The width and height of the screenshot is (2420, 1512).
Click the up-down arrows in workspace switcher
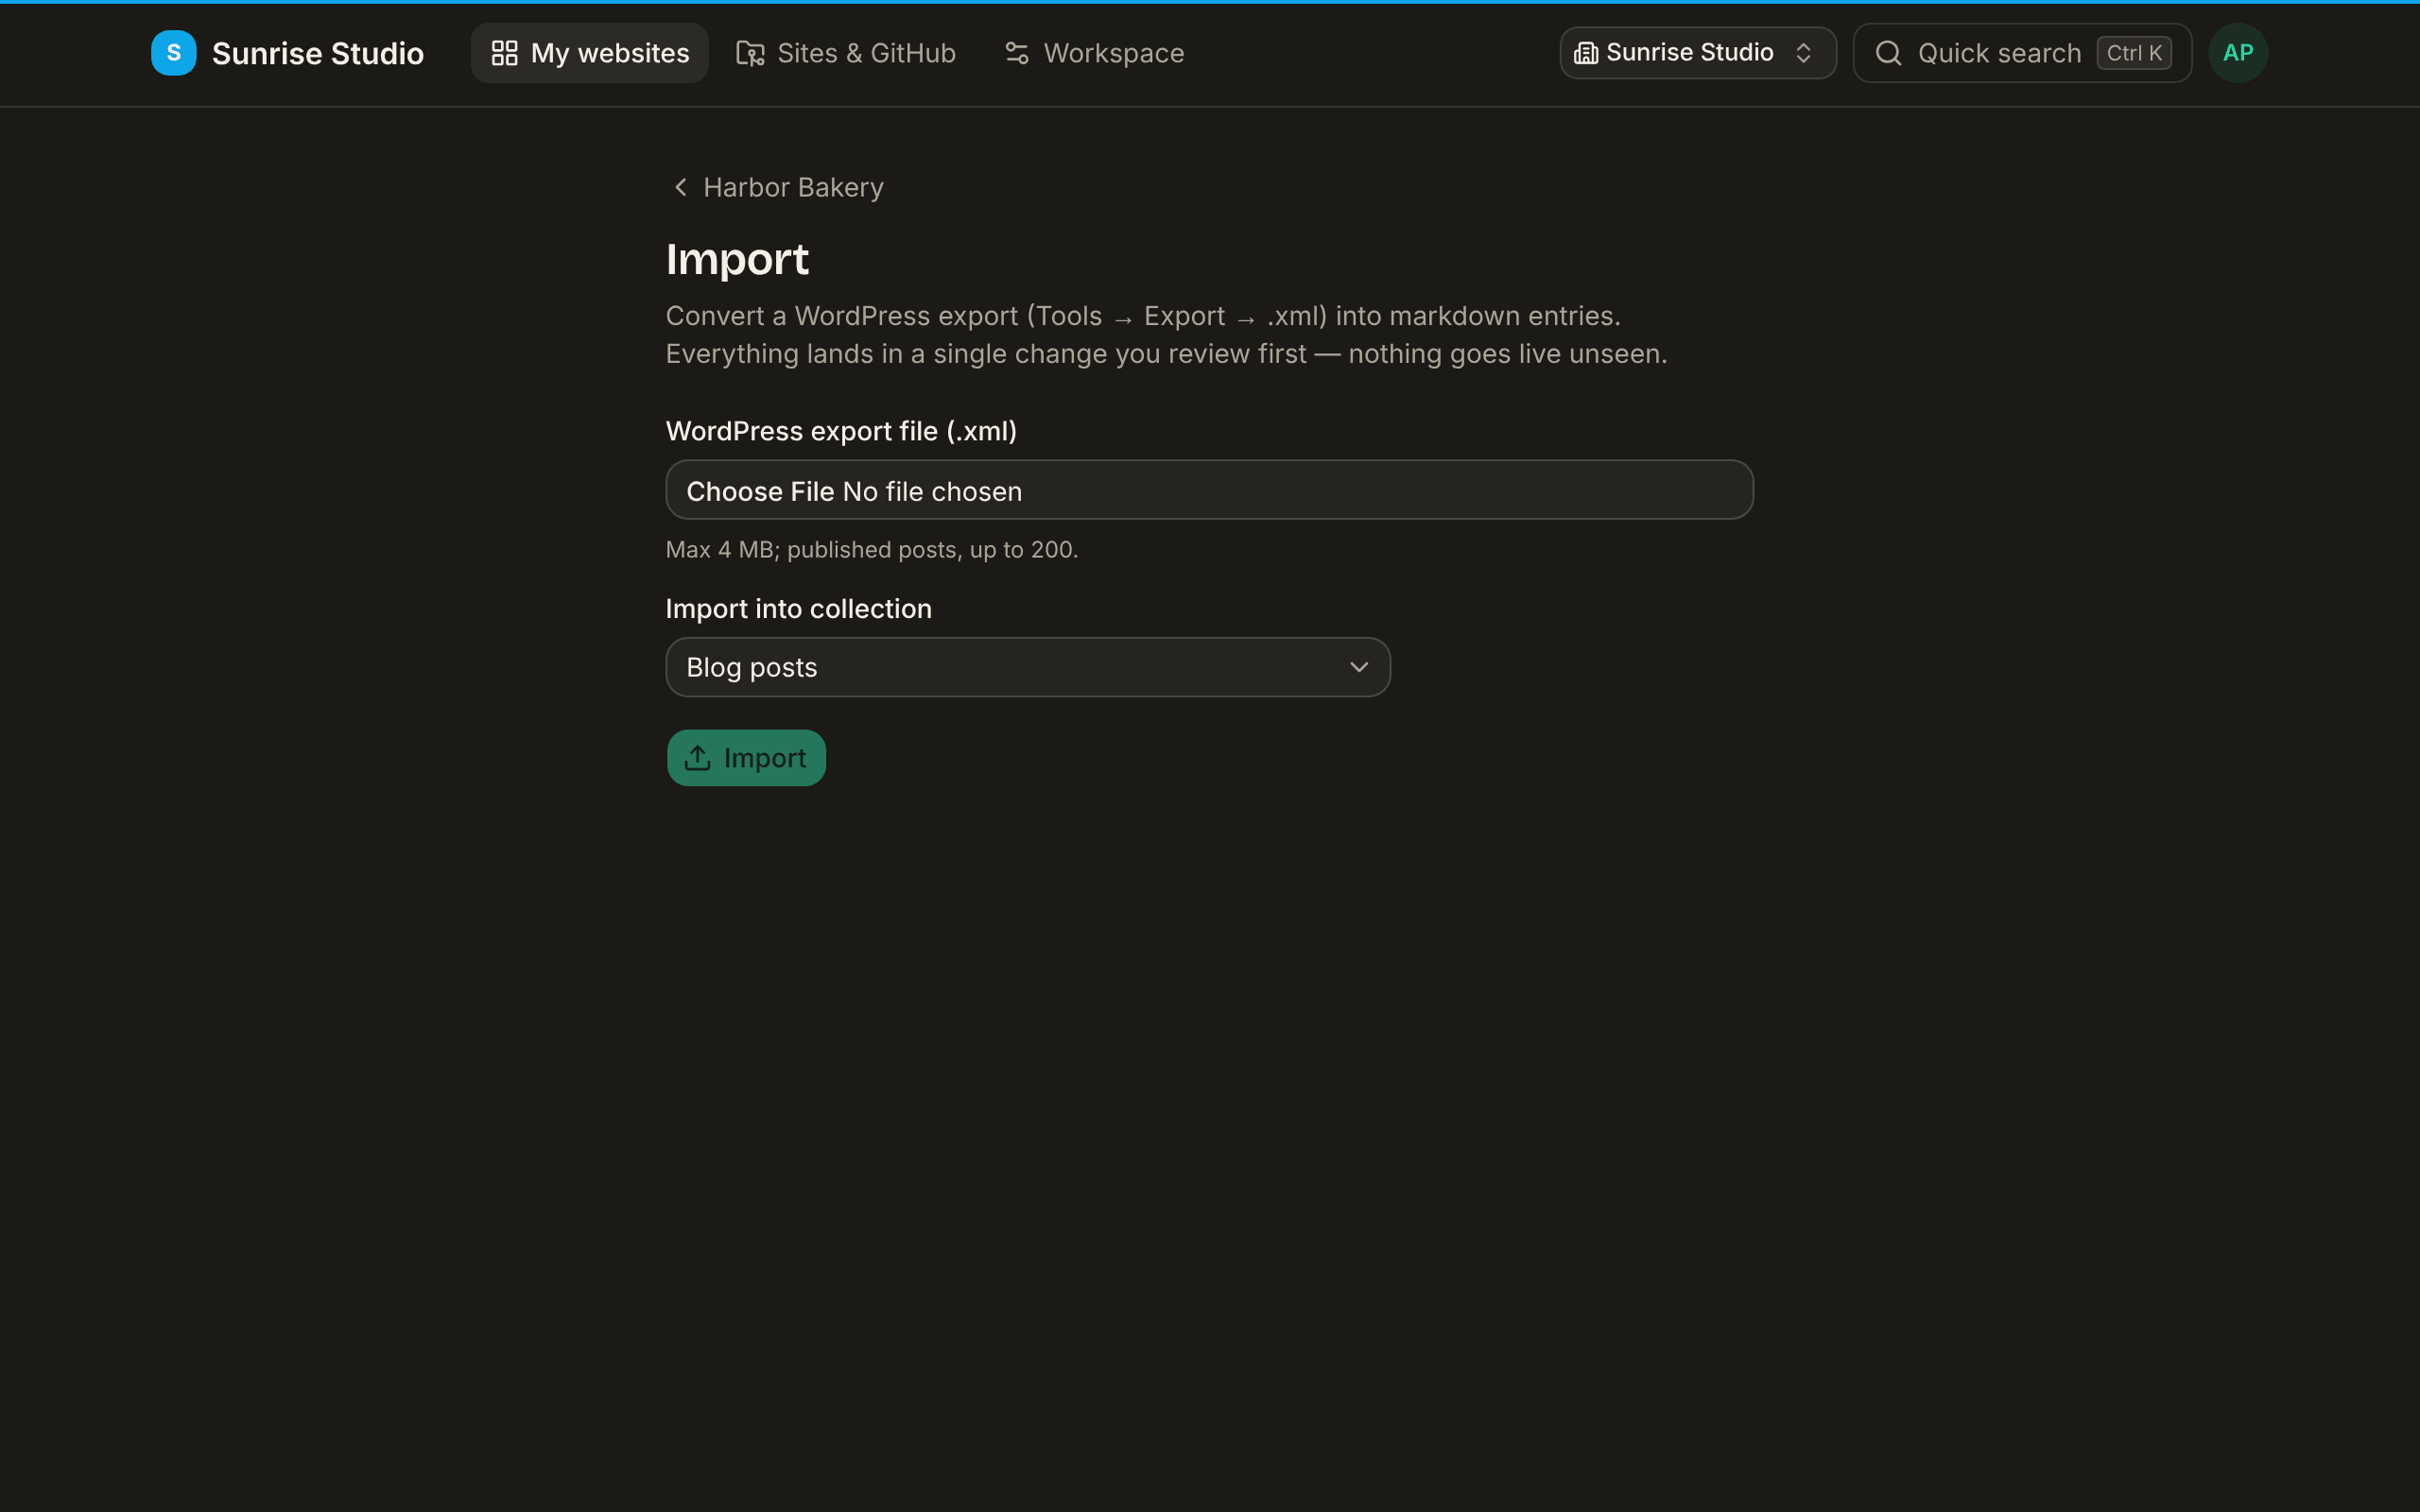[1803, 53]
